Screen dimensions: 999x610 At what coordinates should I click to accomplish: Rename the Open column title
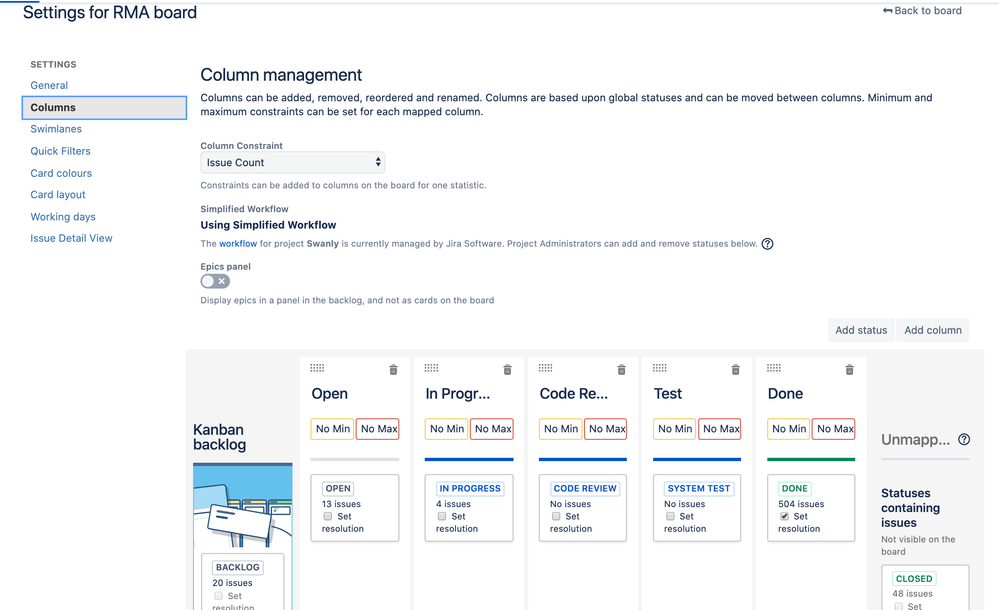tap(329, 394)
